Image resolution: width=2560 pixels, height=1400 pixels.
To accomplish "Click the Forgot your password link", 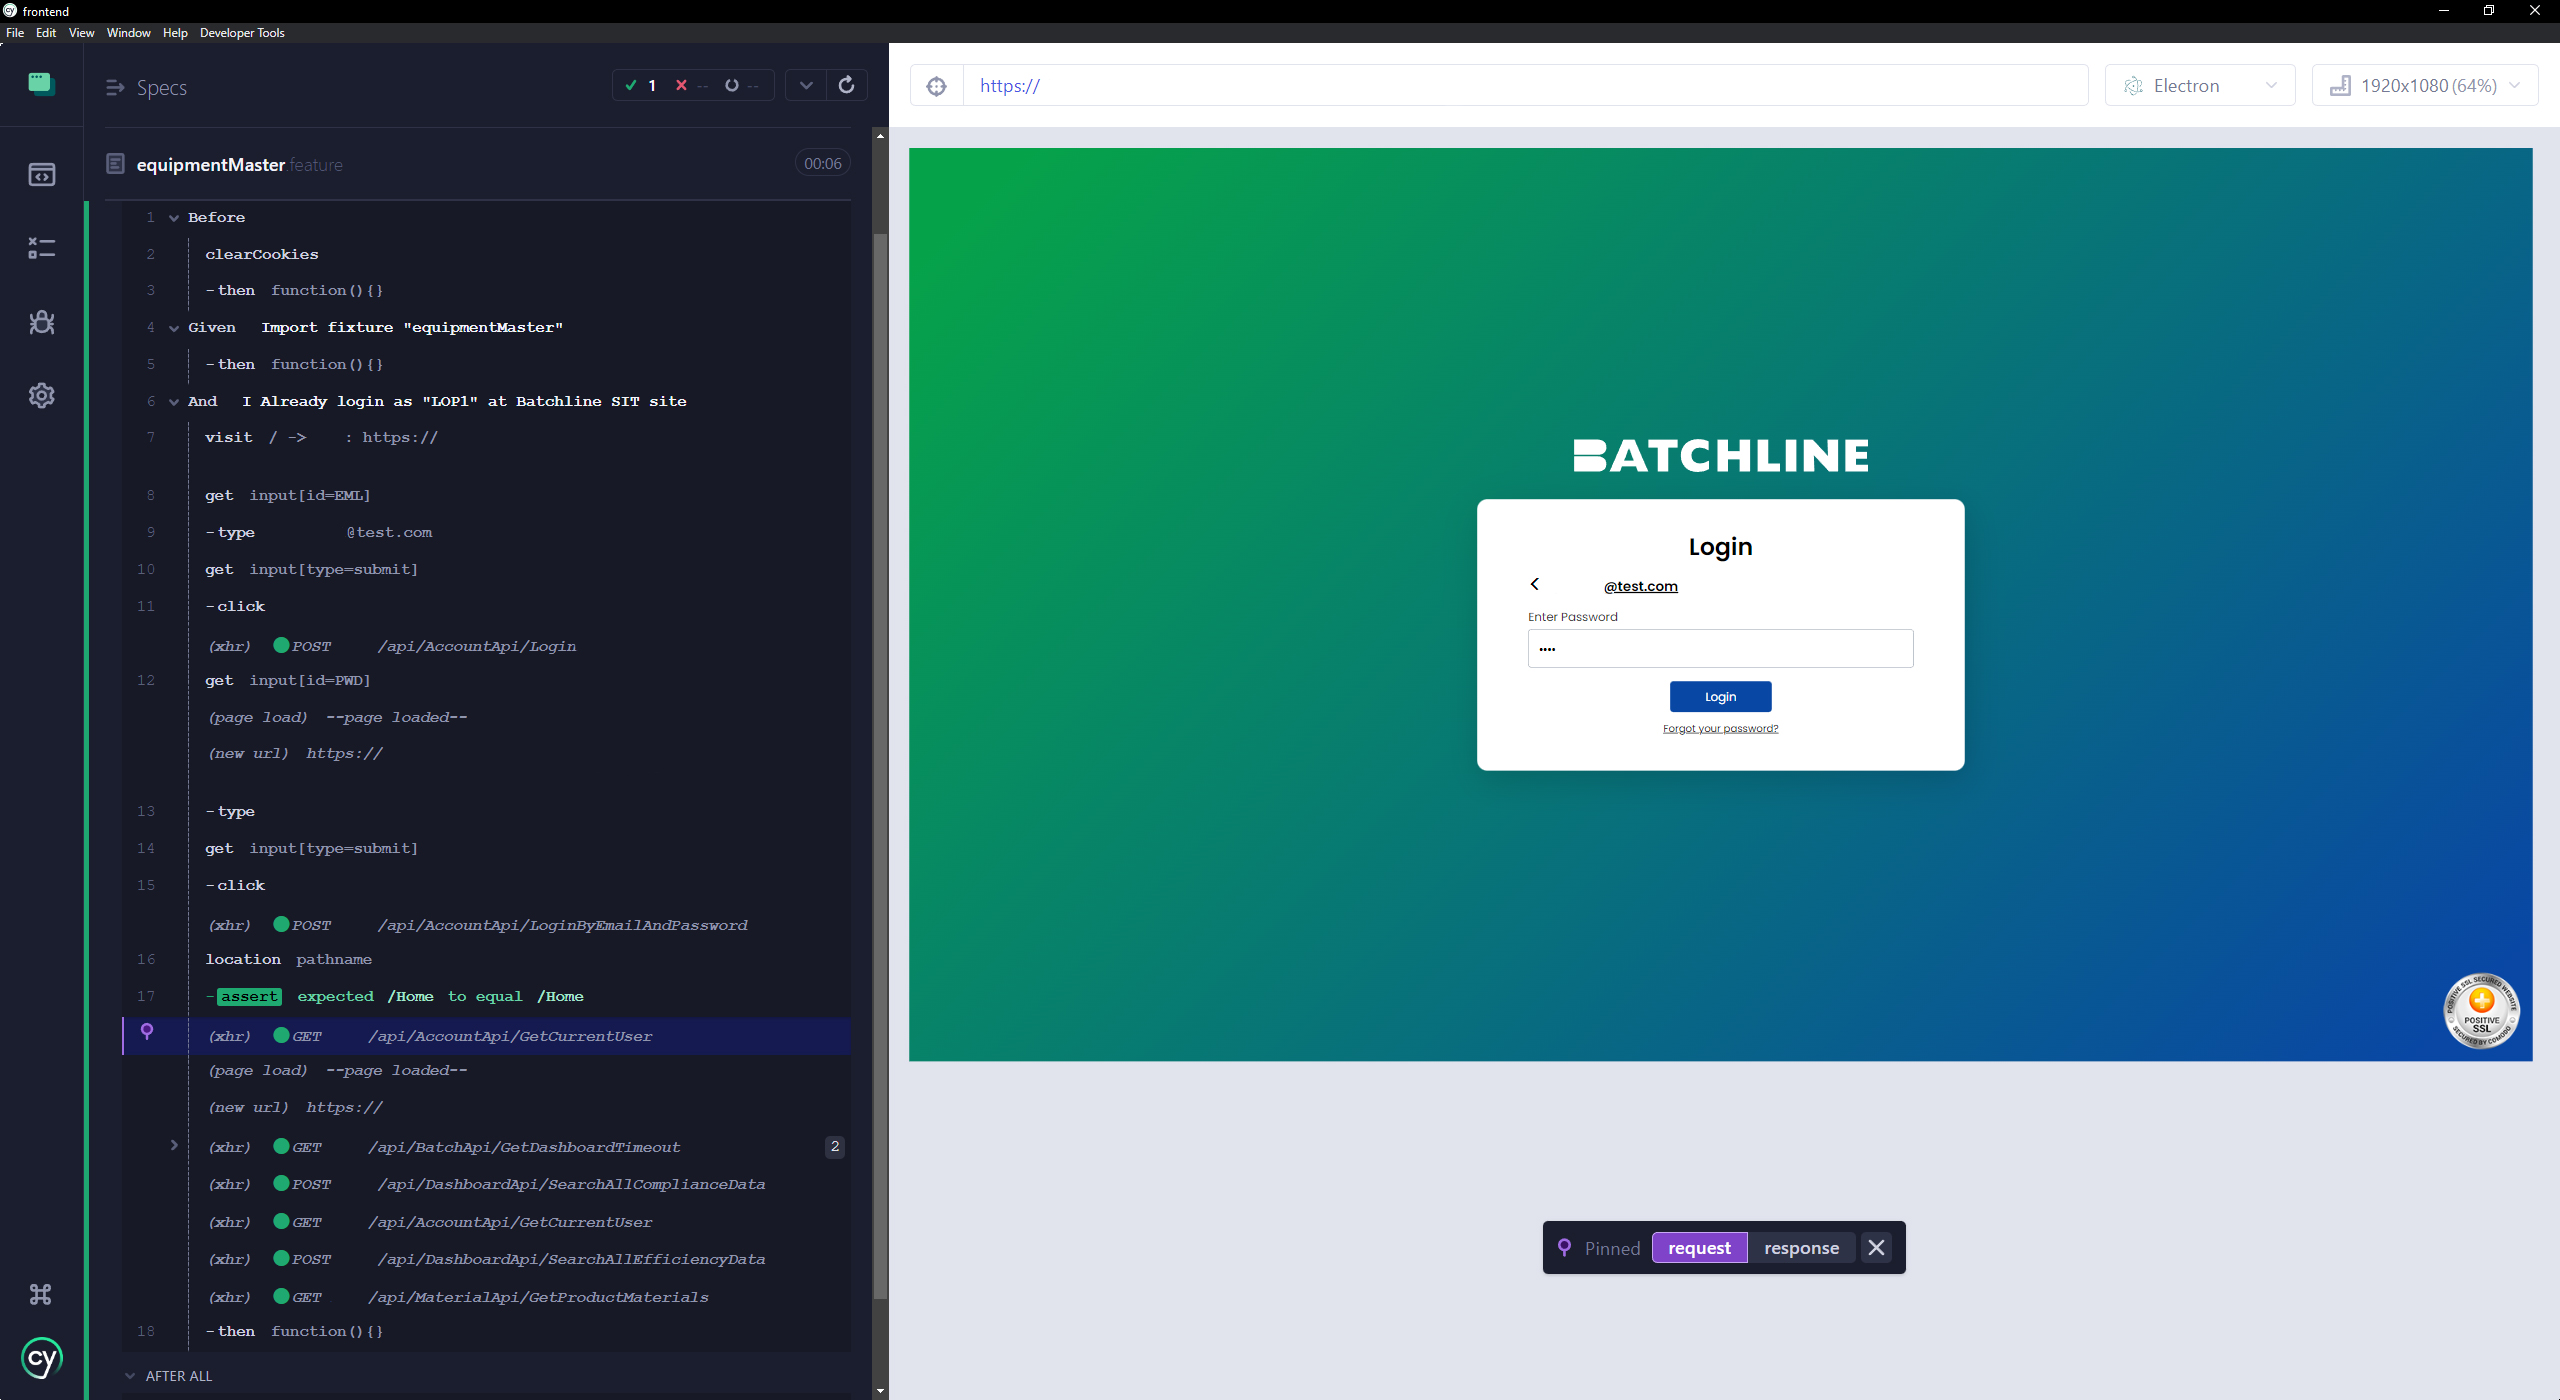I will click(1720, 729).
